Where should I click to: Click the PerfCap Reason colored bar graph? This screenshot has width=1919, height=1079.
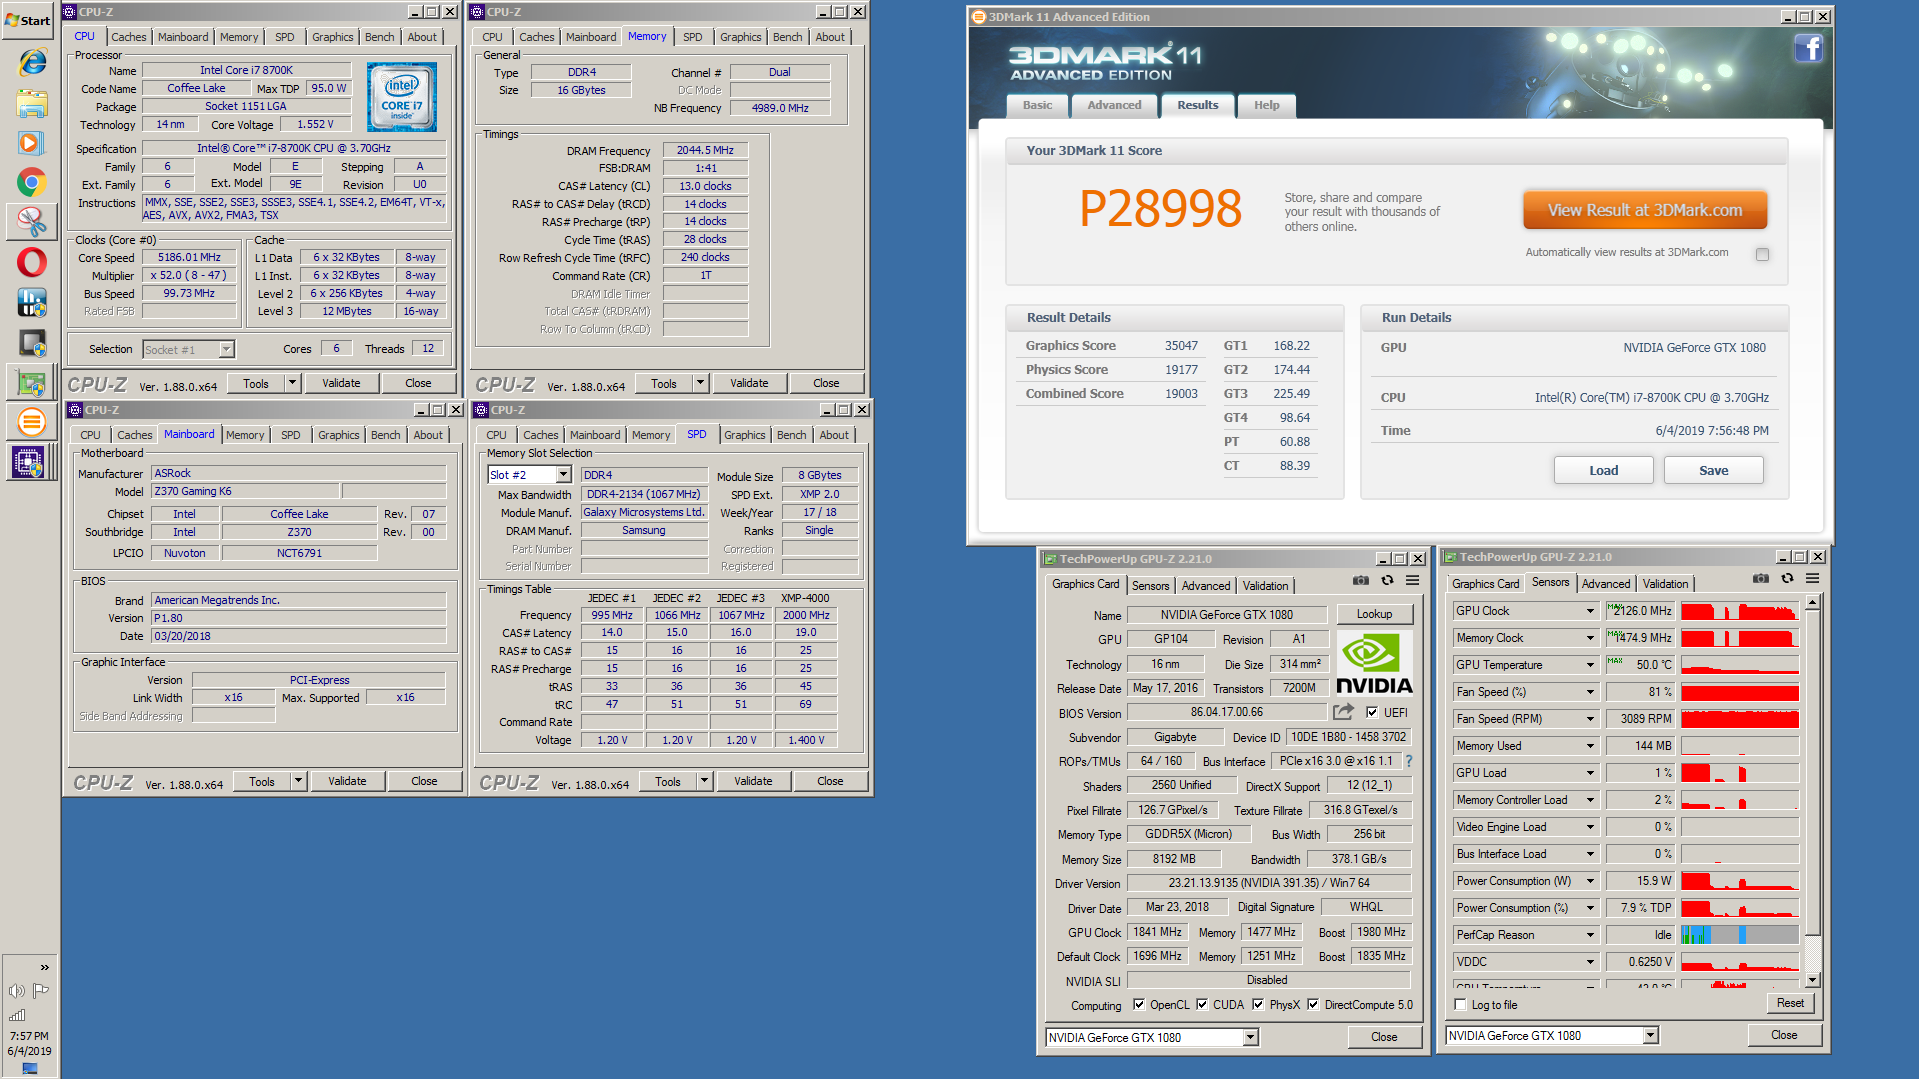[1739, 935]
